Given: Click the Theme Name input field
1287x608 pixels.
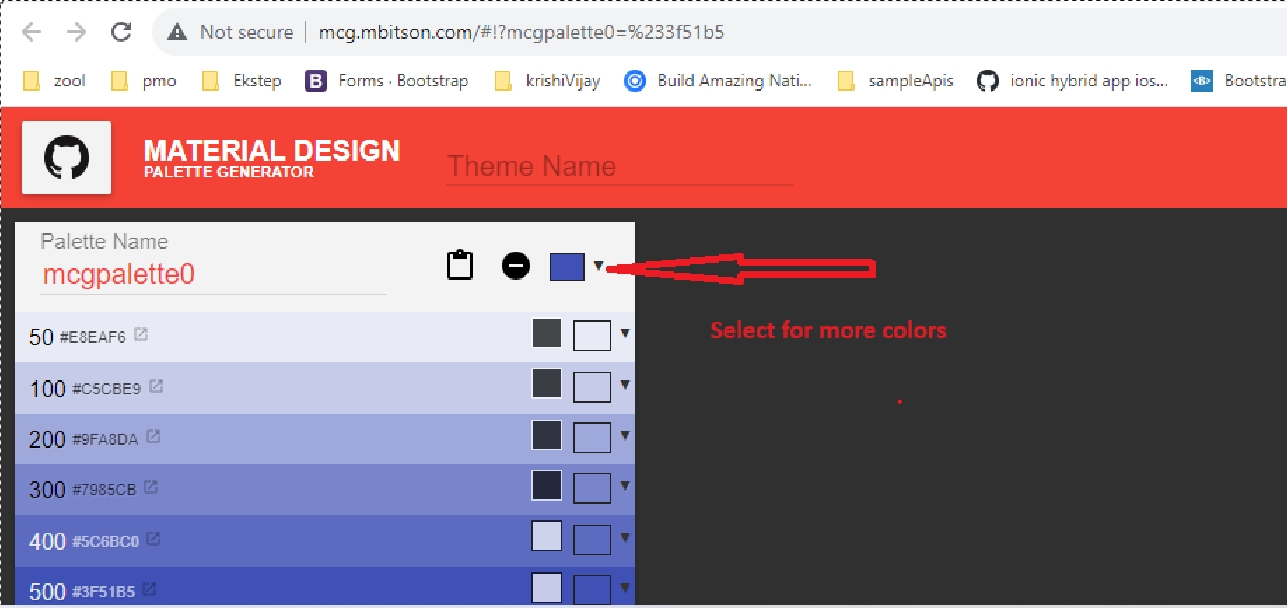Looking at the screenshot, I should tap(618, 166).
